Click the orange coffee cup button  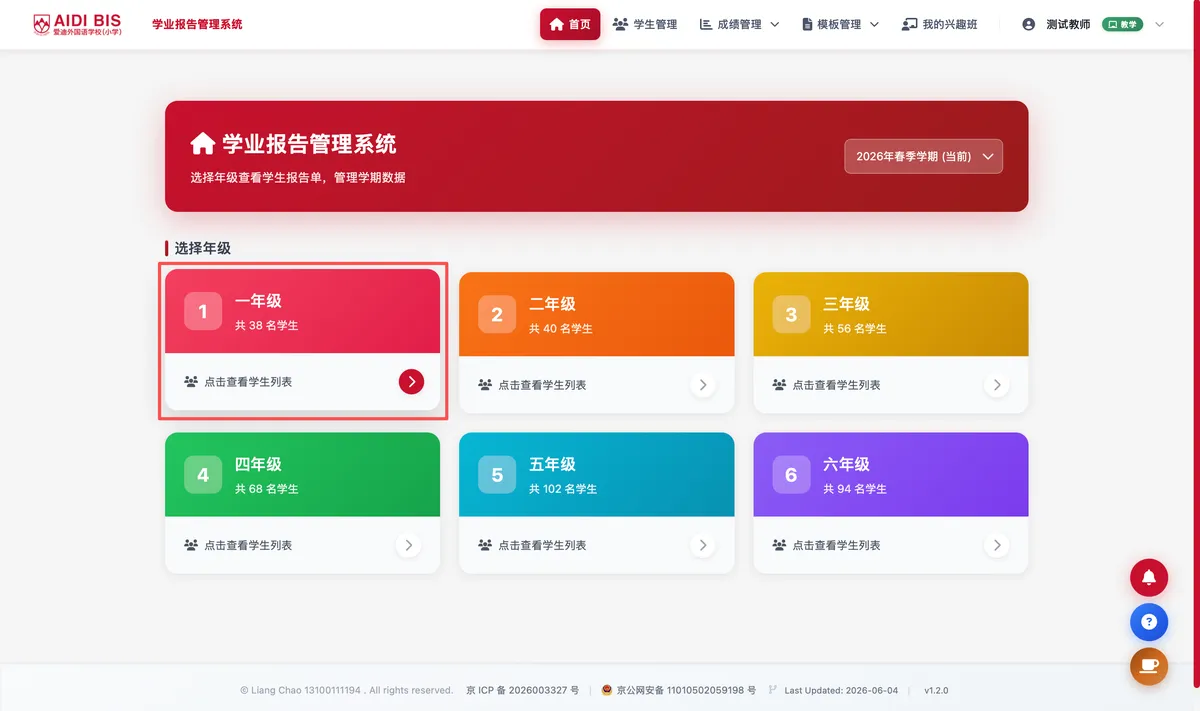point(1149,666)
